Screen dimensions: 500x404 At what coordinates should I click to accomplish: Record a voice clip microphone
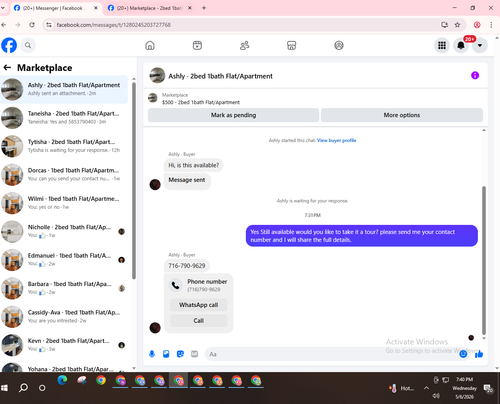coord(152,354)
